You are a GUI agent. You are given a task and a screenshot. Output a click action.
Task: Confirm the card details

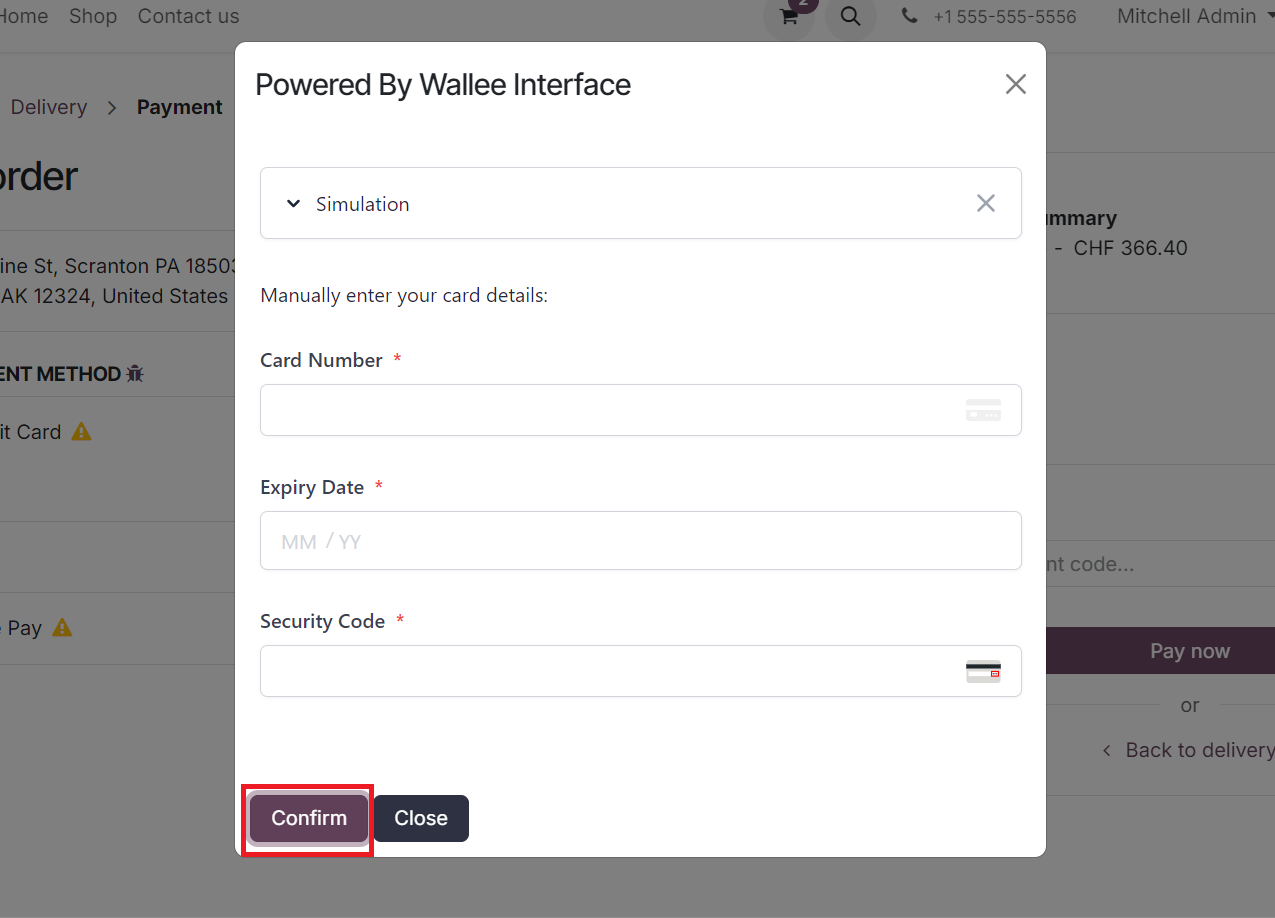point(307,817)
